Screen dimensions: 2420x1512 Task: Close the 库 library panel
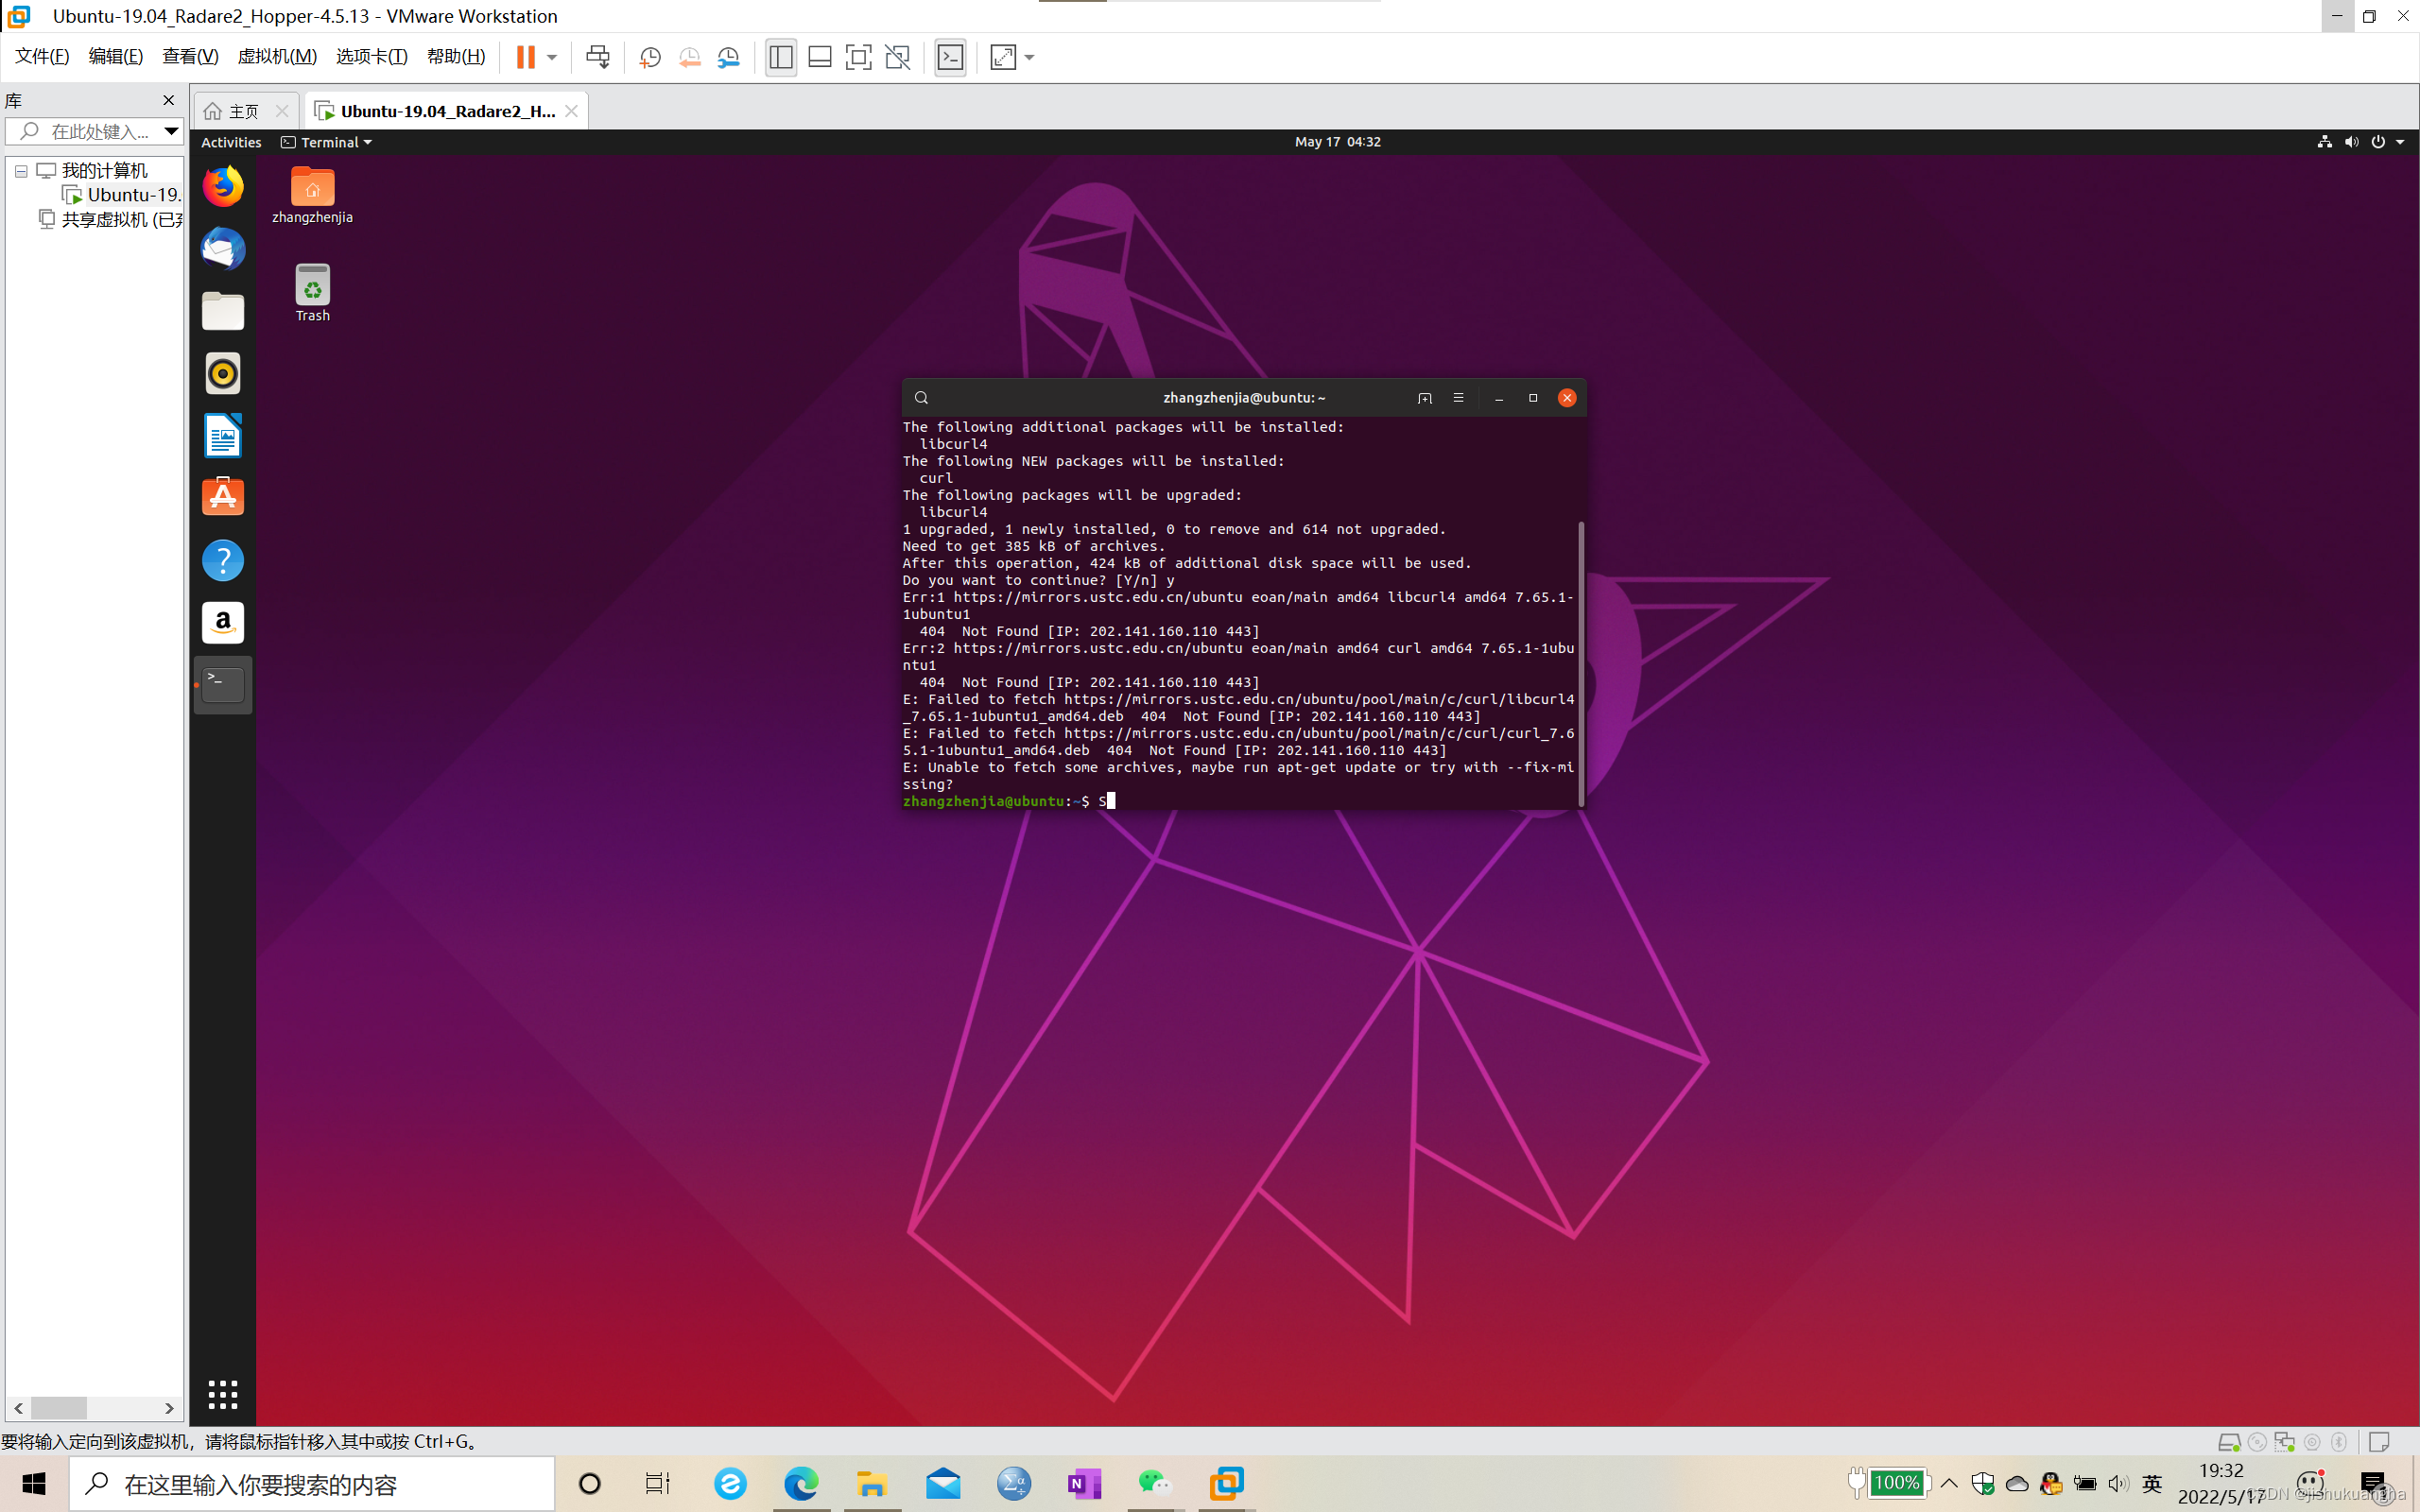(x=168, y=100)
